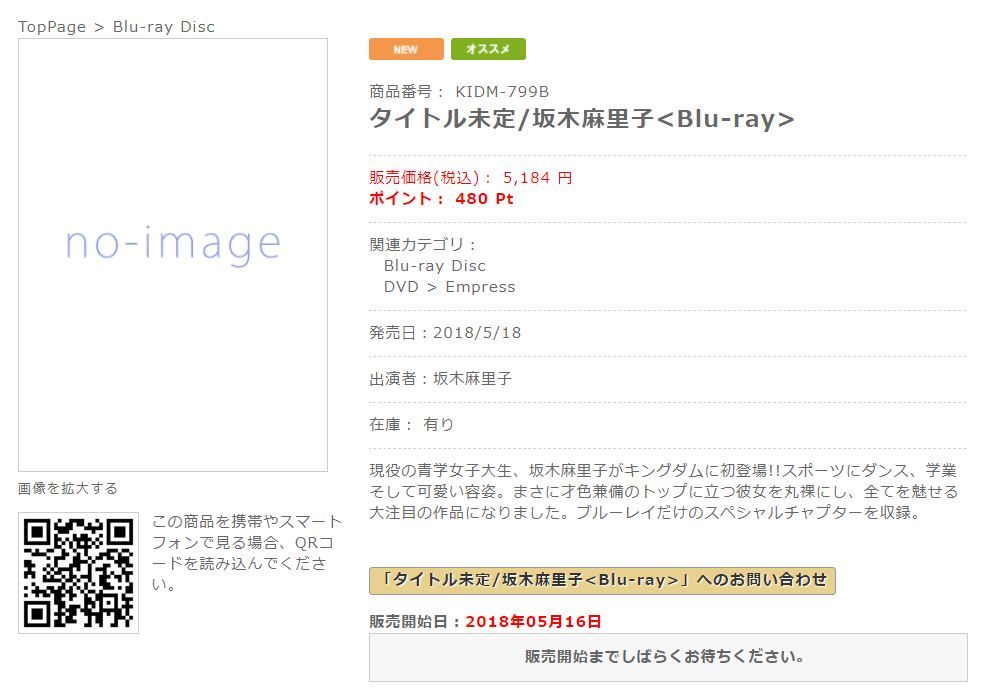Click the QR code instruction text
The width and height of the screenshot is (986, 692).
pos(246,552)
